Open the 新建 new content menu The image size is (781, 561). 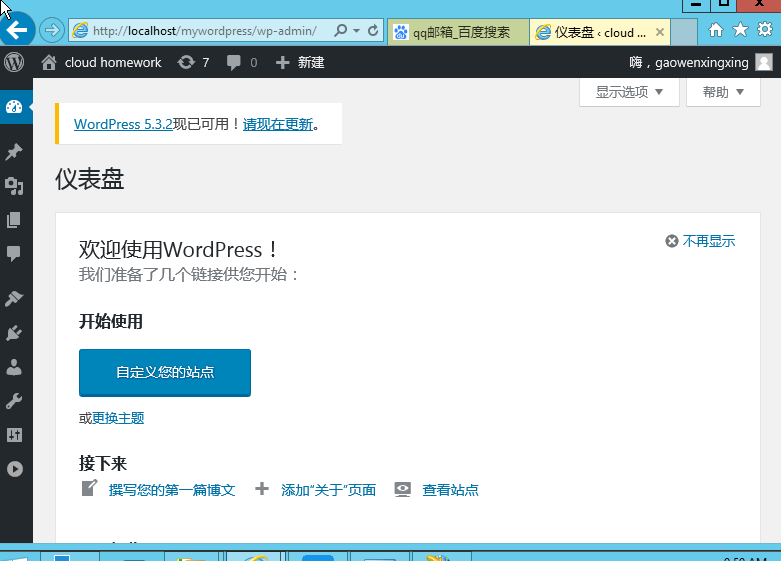tap(300, 62)
